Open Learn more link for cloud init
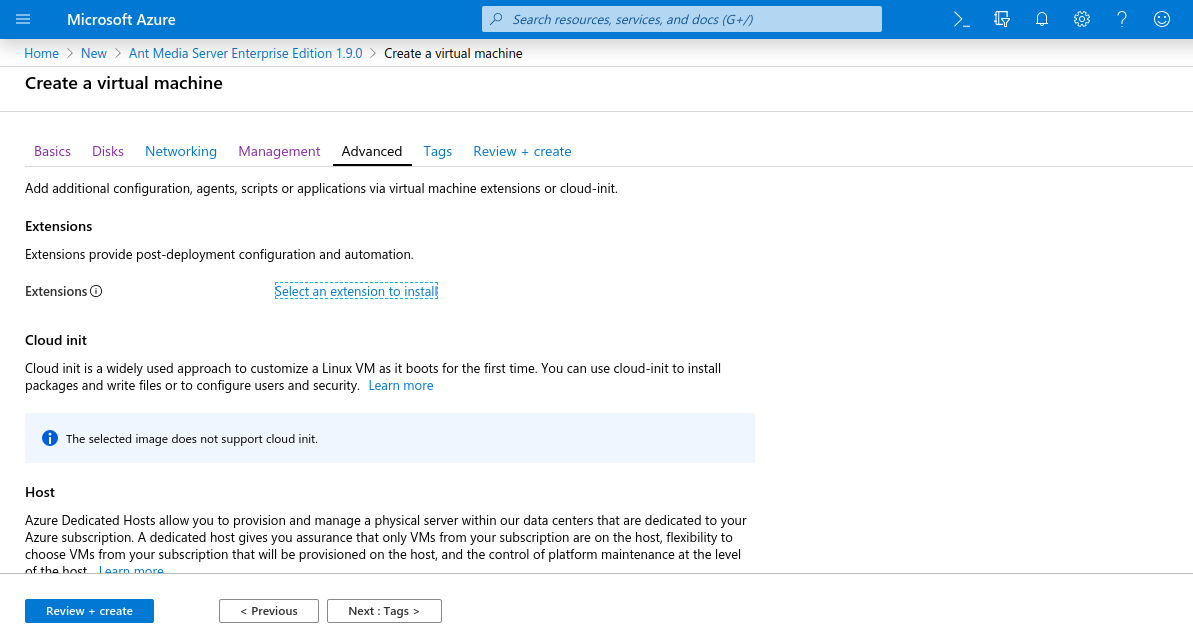1193x639 pixels. click(401, 386)
